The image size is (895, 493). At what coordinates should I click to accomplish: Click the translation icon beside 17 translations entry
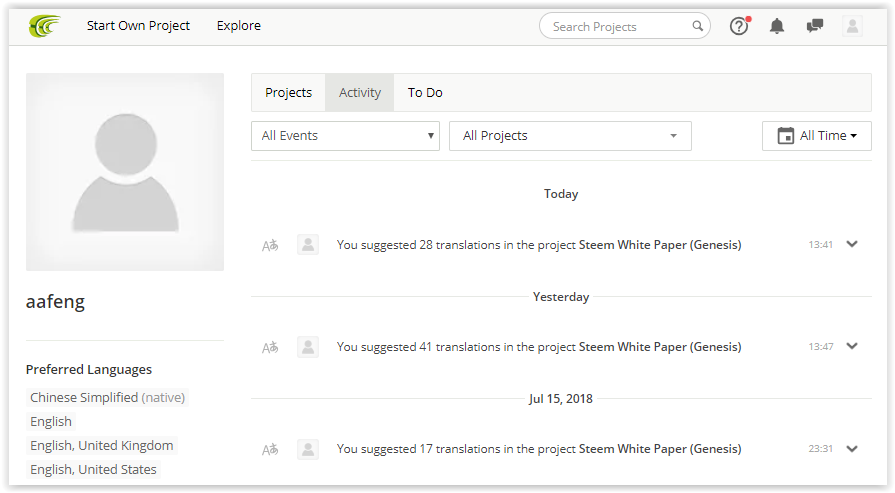coord(270,450)
